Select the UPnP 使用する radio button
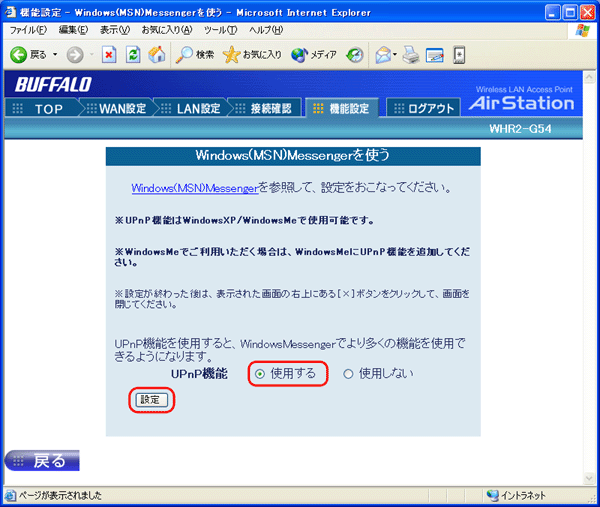The width and height of the screenshot is (600, 507). click(260, 374)
